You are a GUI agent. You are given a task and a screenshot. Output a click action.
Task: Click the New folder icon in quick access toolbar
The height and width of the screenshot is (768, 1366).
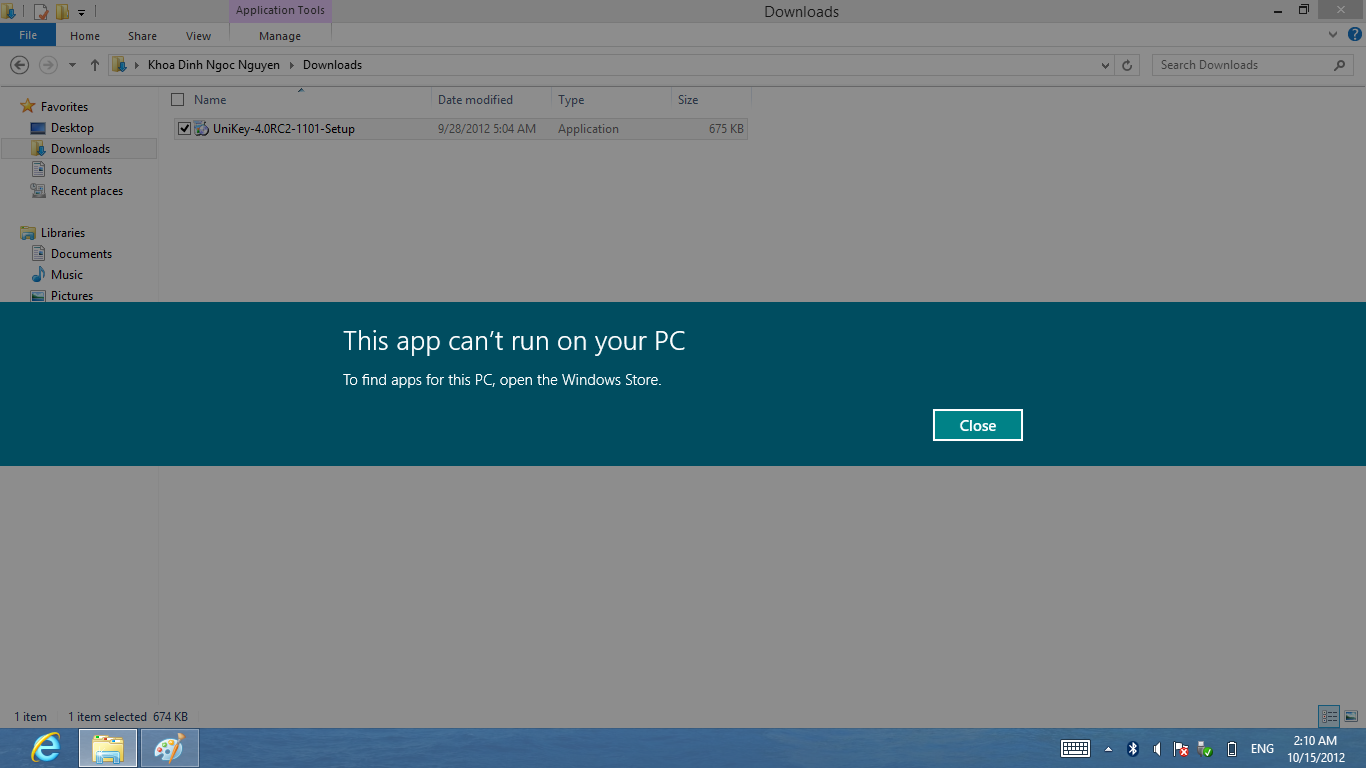click(62, 12)
